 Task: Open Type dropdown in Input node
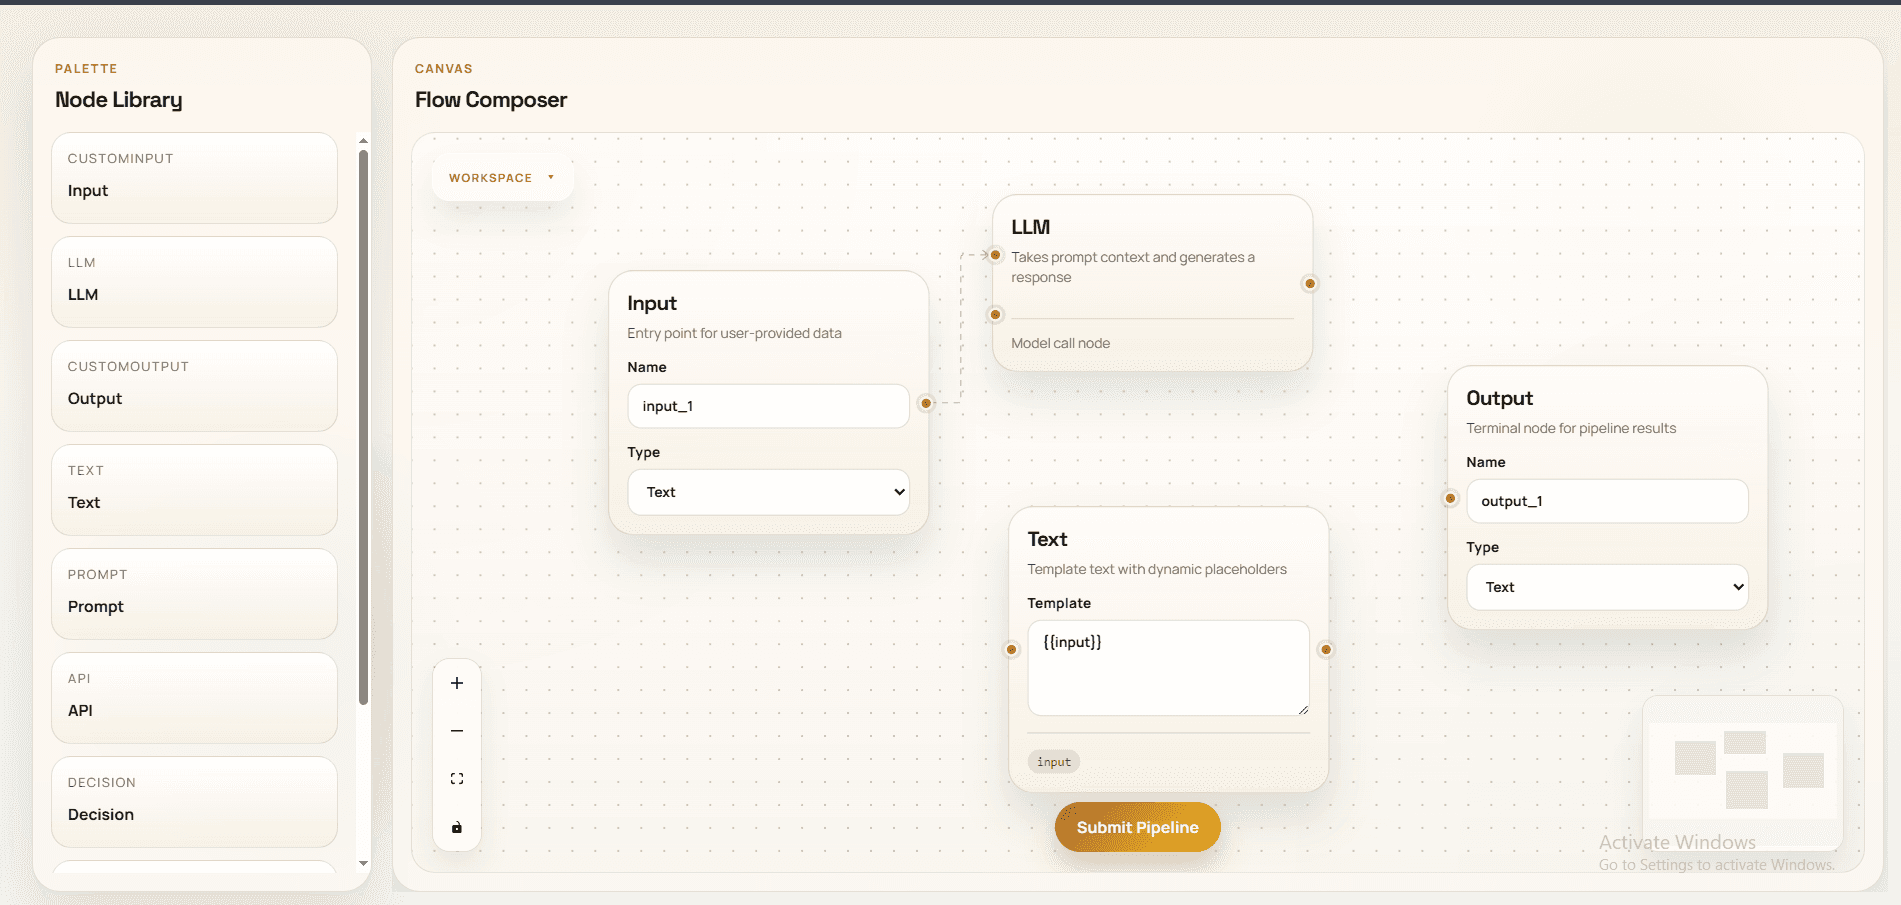click(768, 492)
